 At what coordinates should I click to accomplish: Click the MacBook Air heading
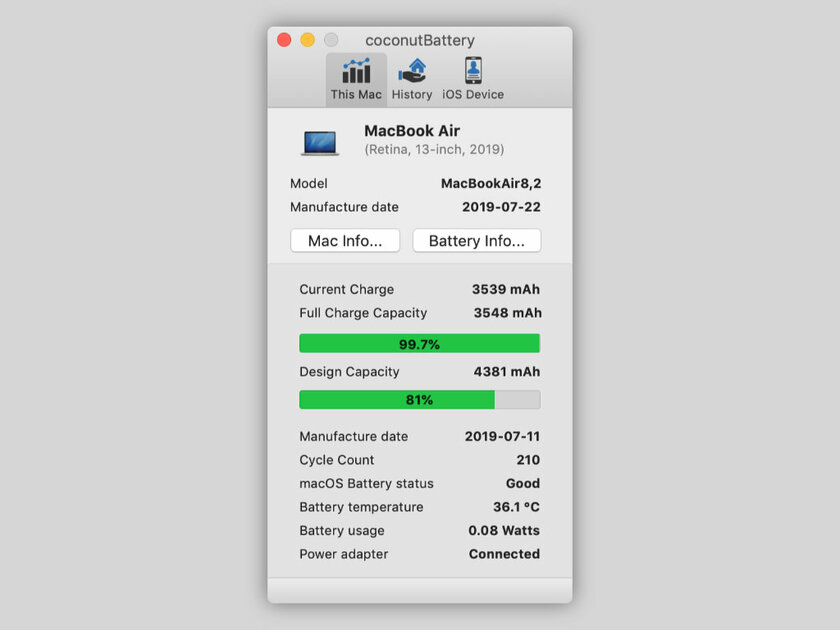pyautogui.click(x=412, y=131)
